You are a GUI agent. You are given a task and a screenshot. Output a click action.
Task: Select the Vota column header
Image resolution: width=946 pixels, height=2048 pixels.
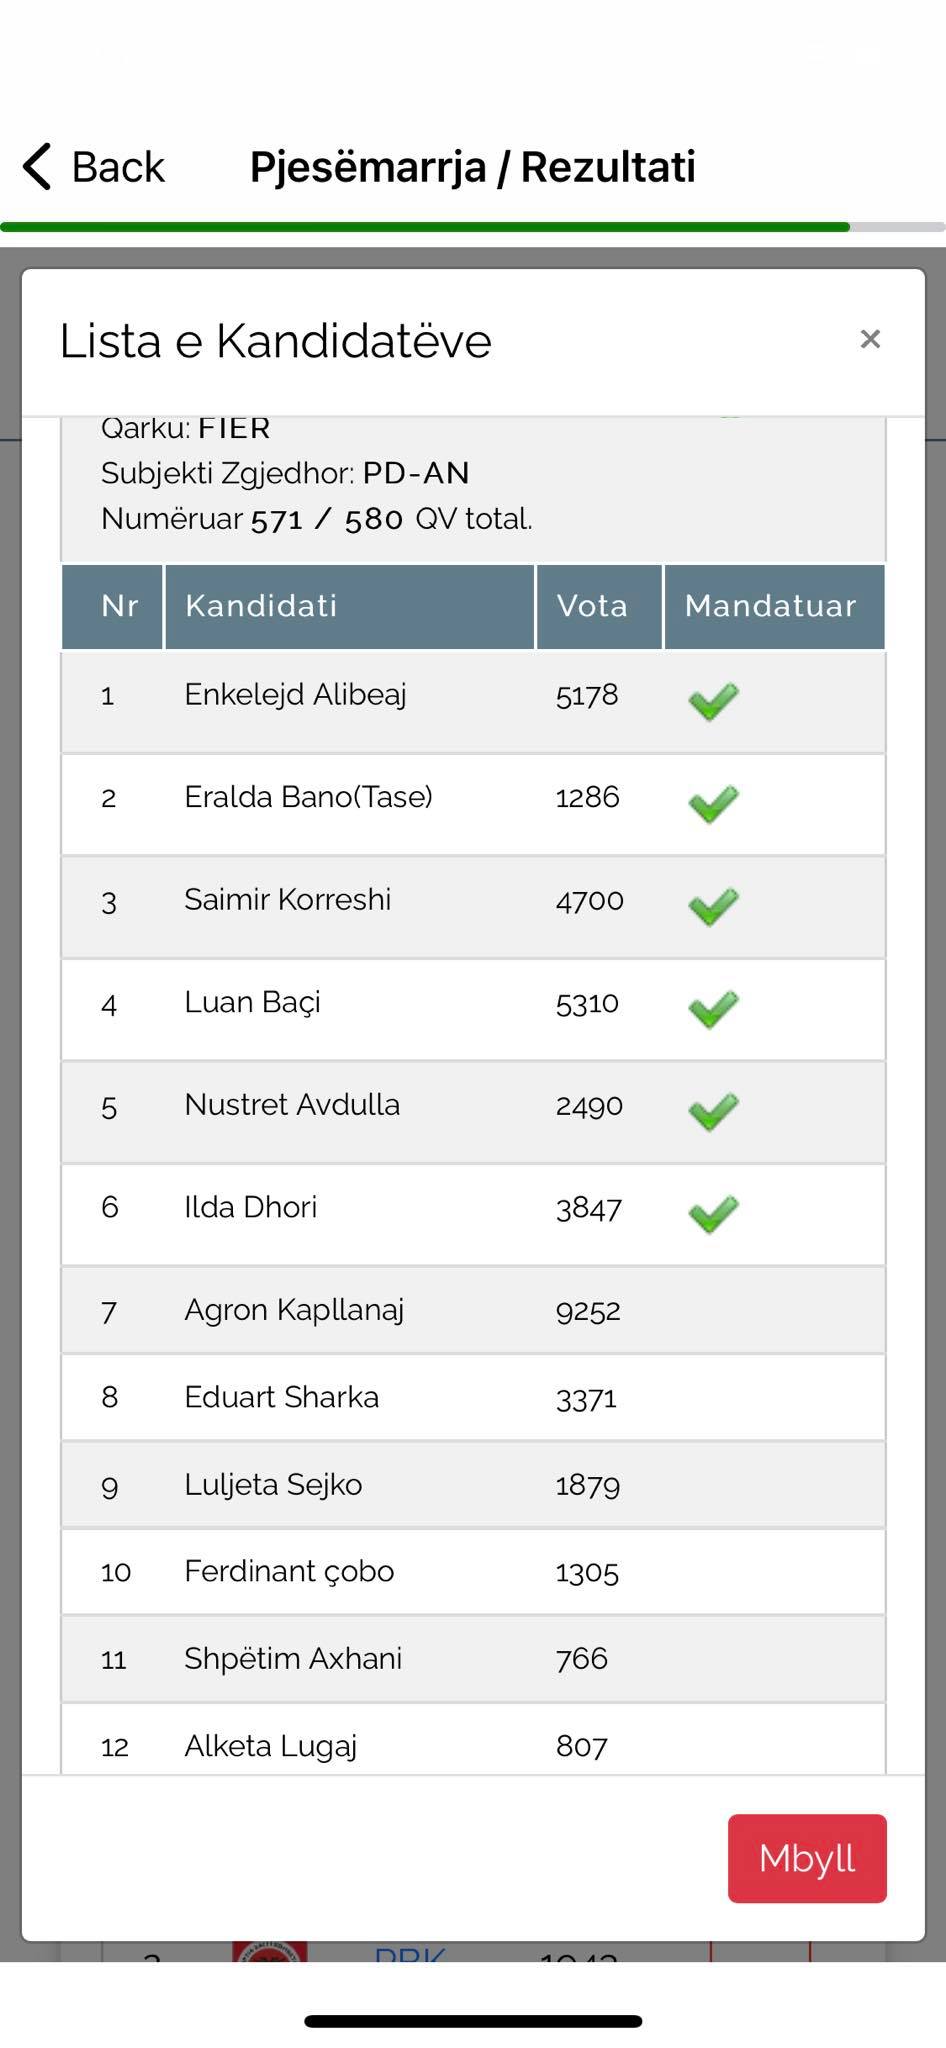click(598, 606)
